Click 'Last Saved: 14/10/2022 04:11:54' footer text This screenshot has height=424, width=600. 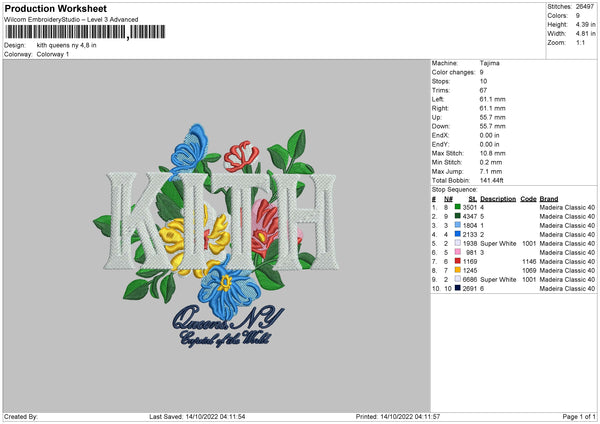tap(197, 416)
